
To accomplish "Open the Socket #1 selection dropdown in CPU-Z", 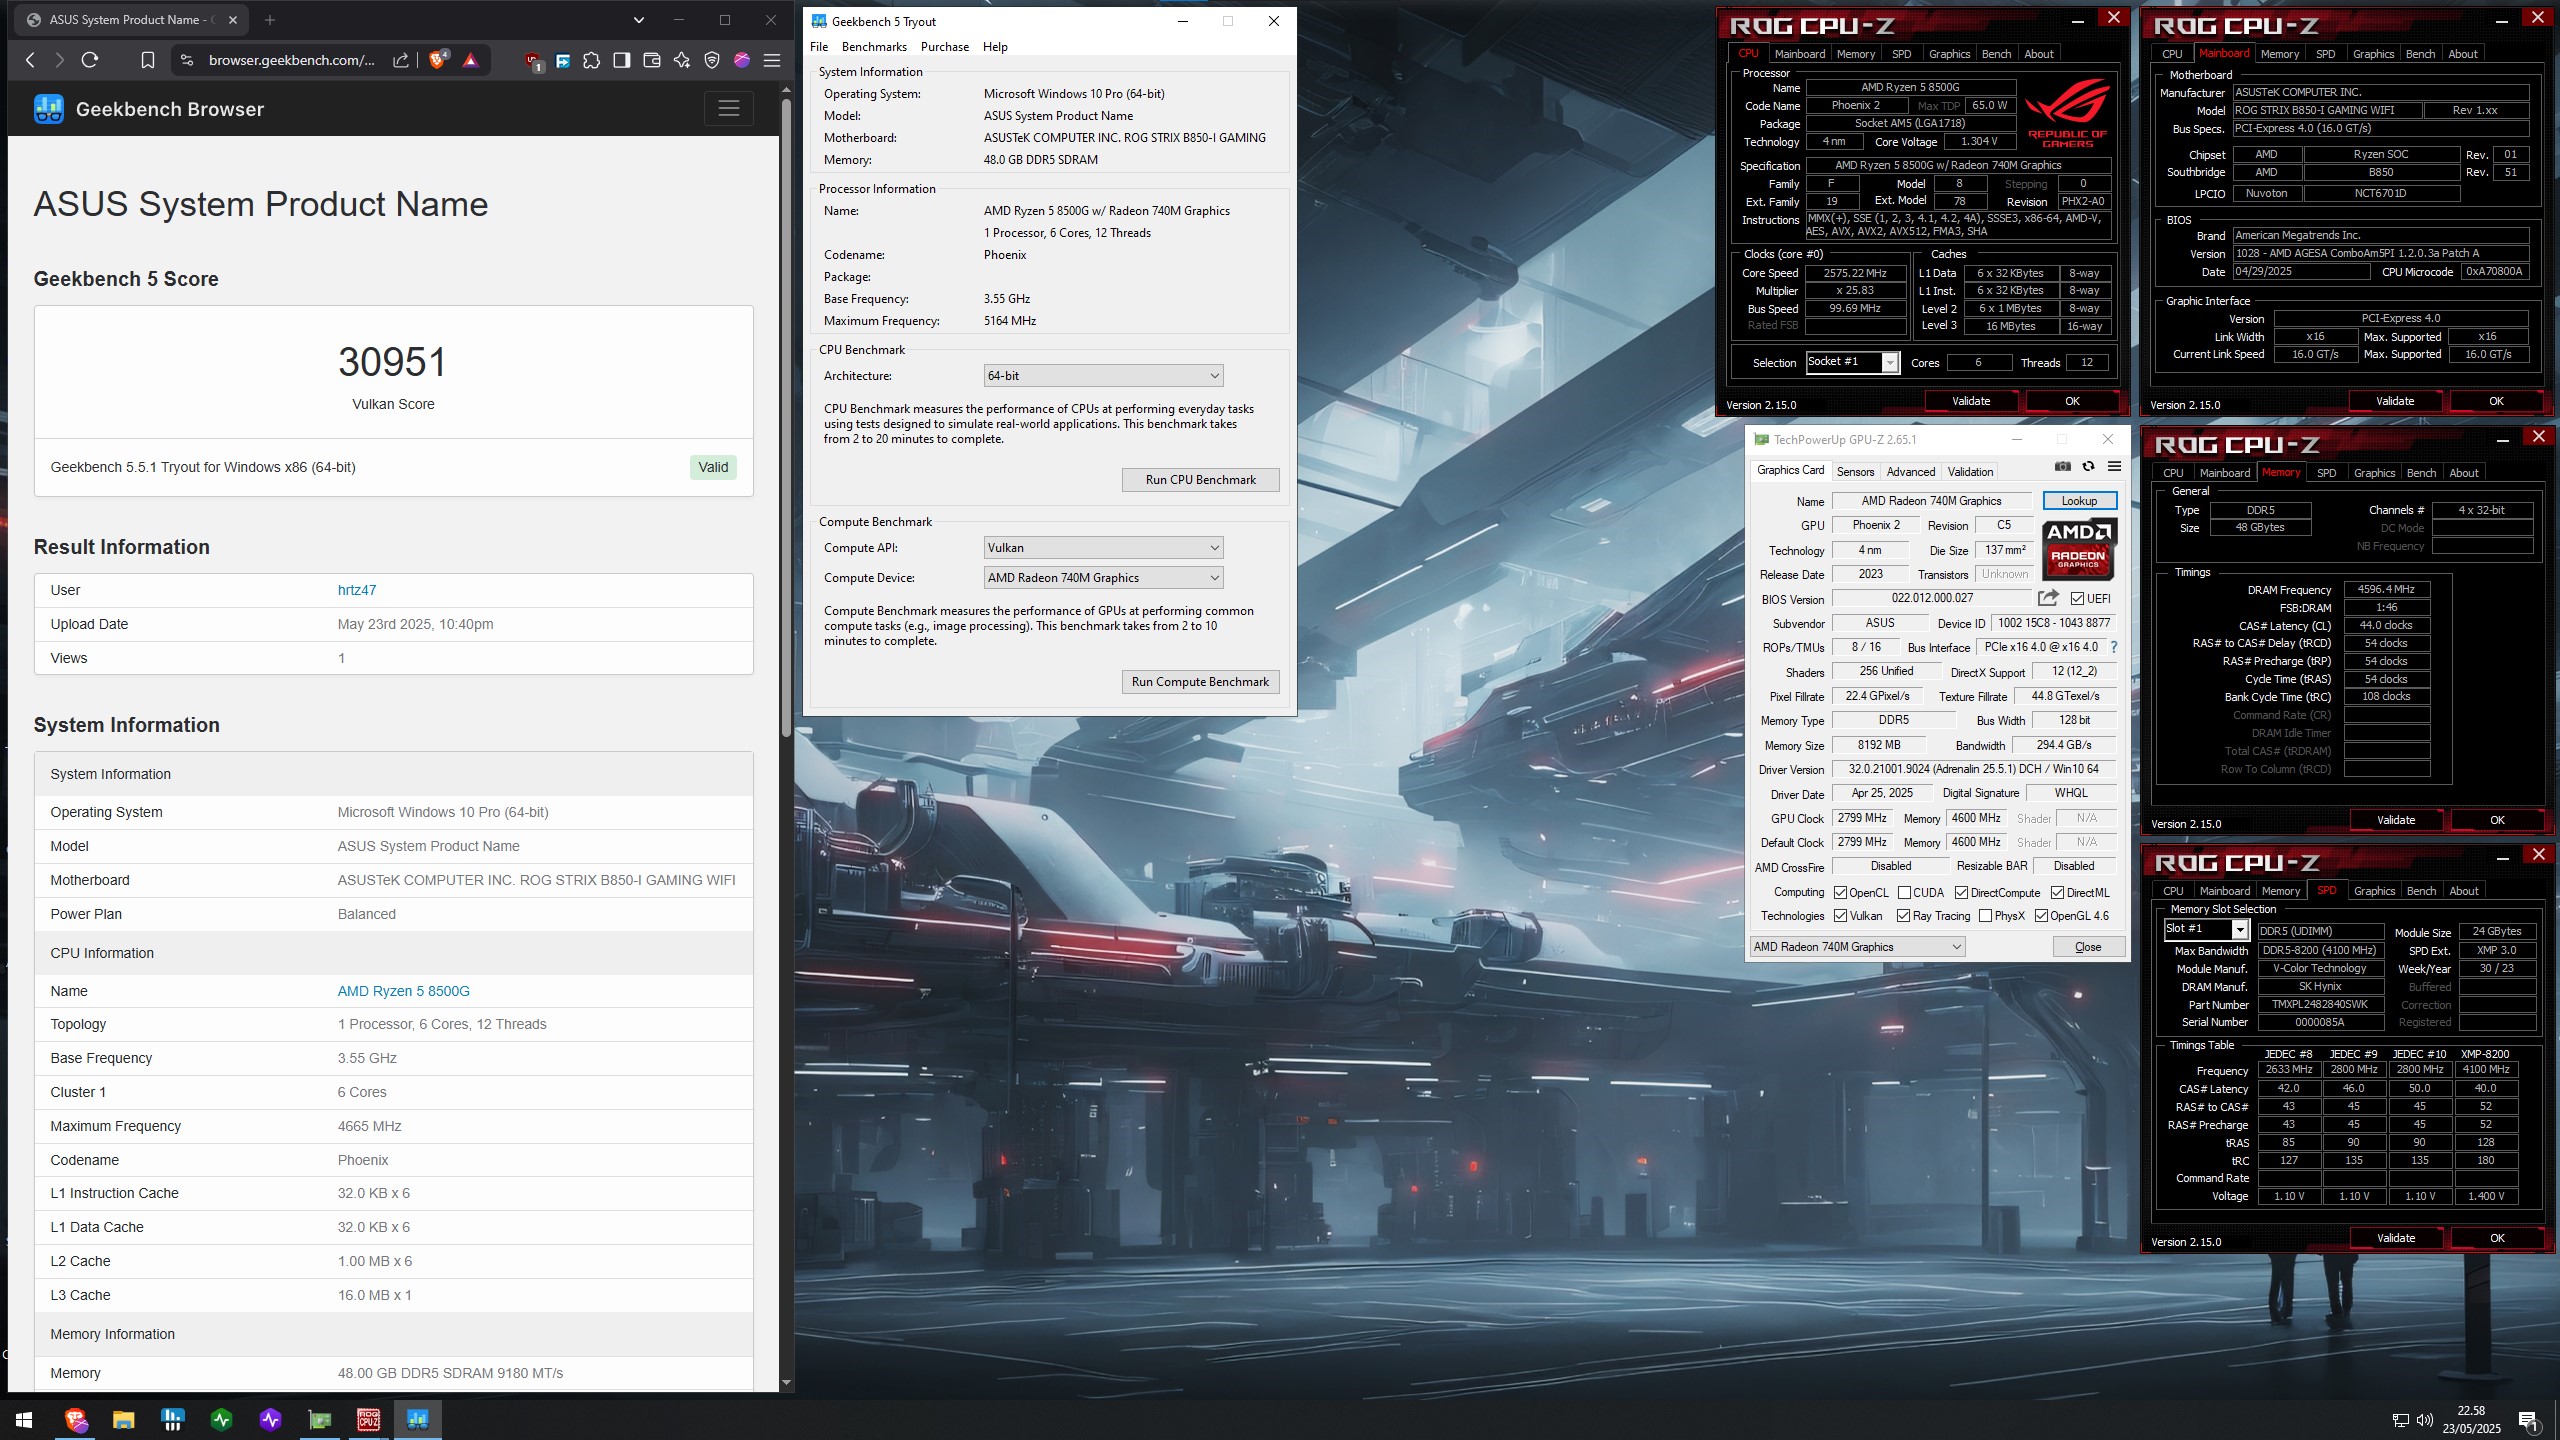I will (x=1852, y=362).
